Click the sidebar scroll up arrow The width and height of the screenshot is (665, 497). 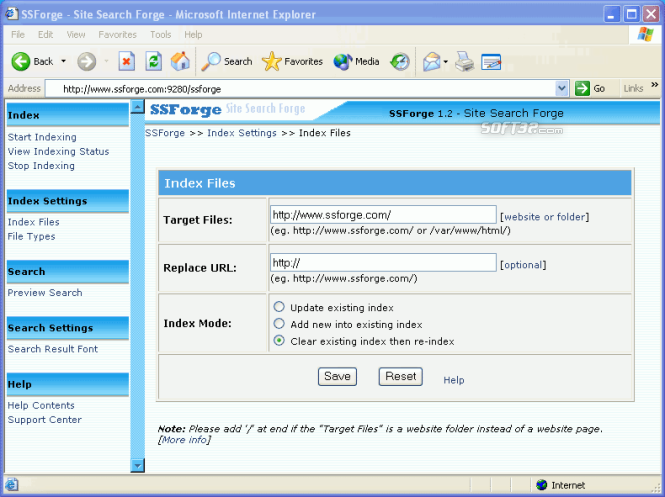137,107
